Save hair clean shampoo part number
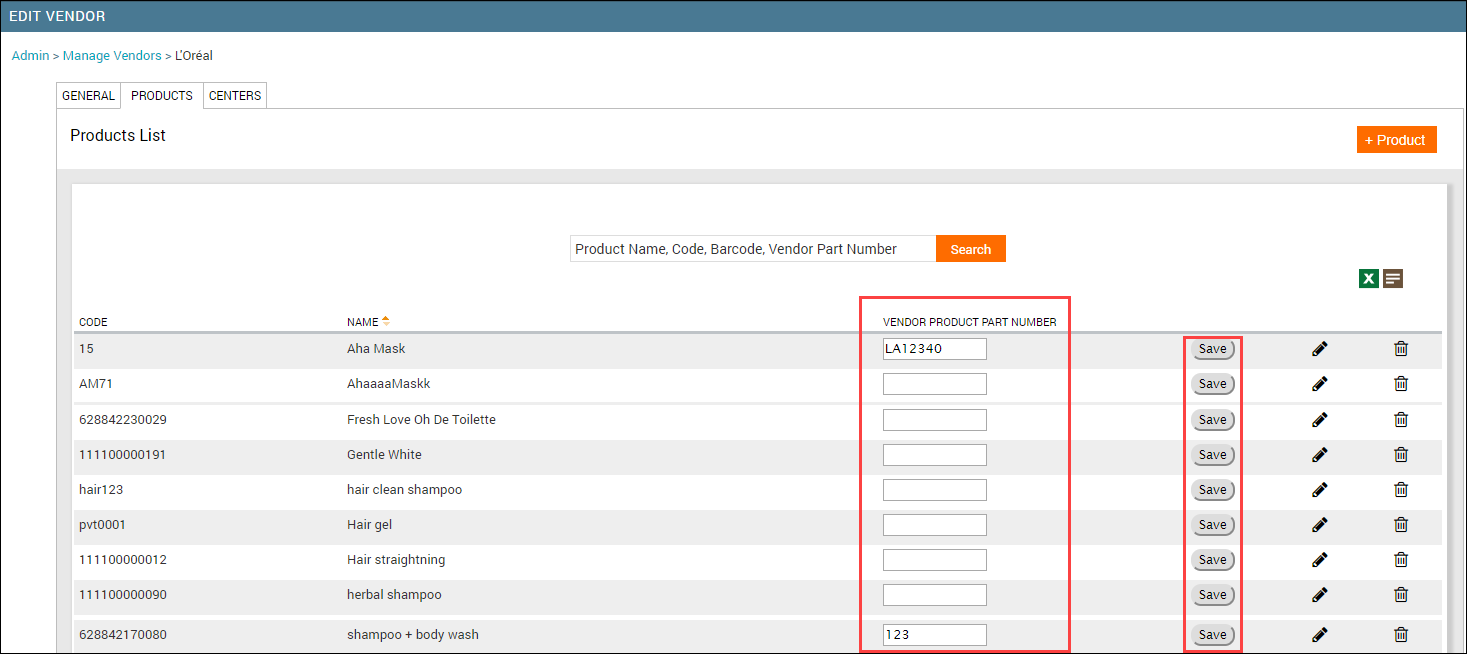This screenshot has width=1467, height=654. [x=1212, y=489]
